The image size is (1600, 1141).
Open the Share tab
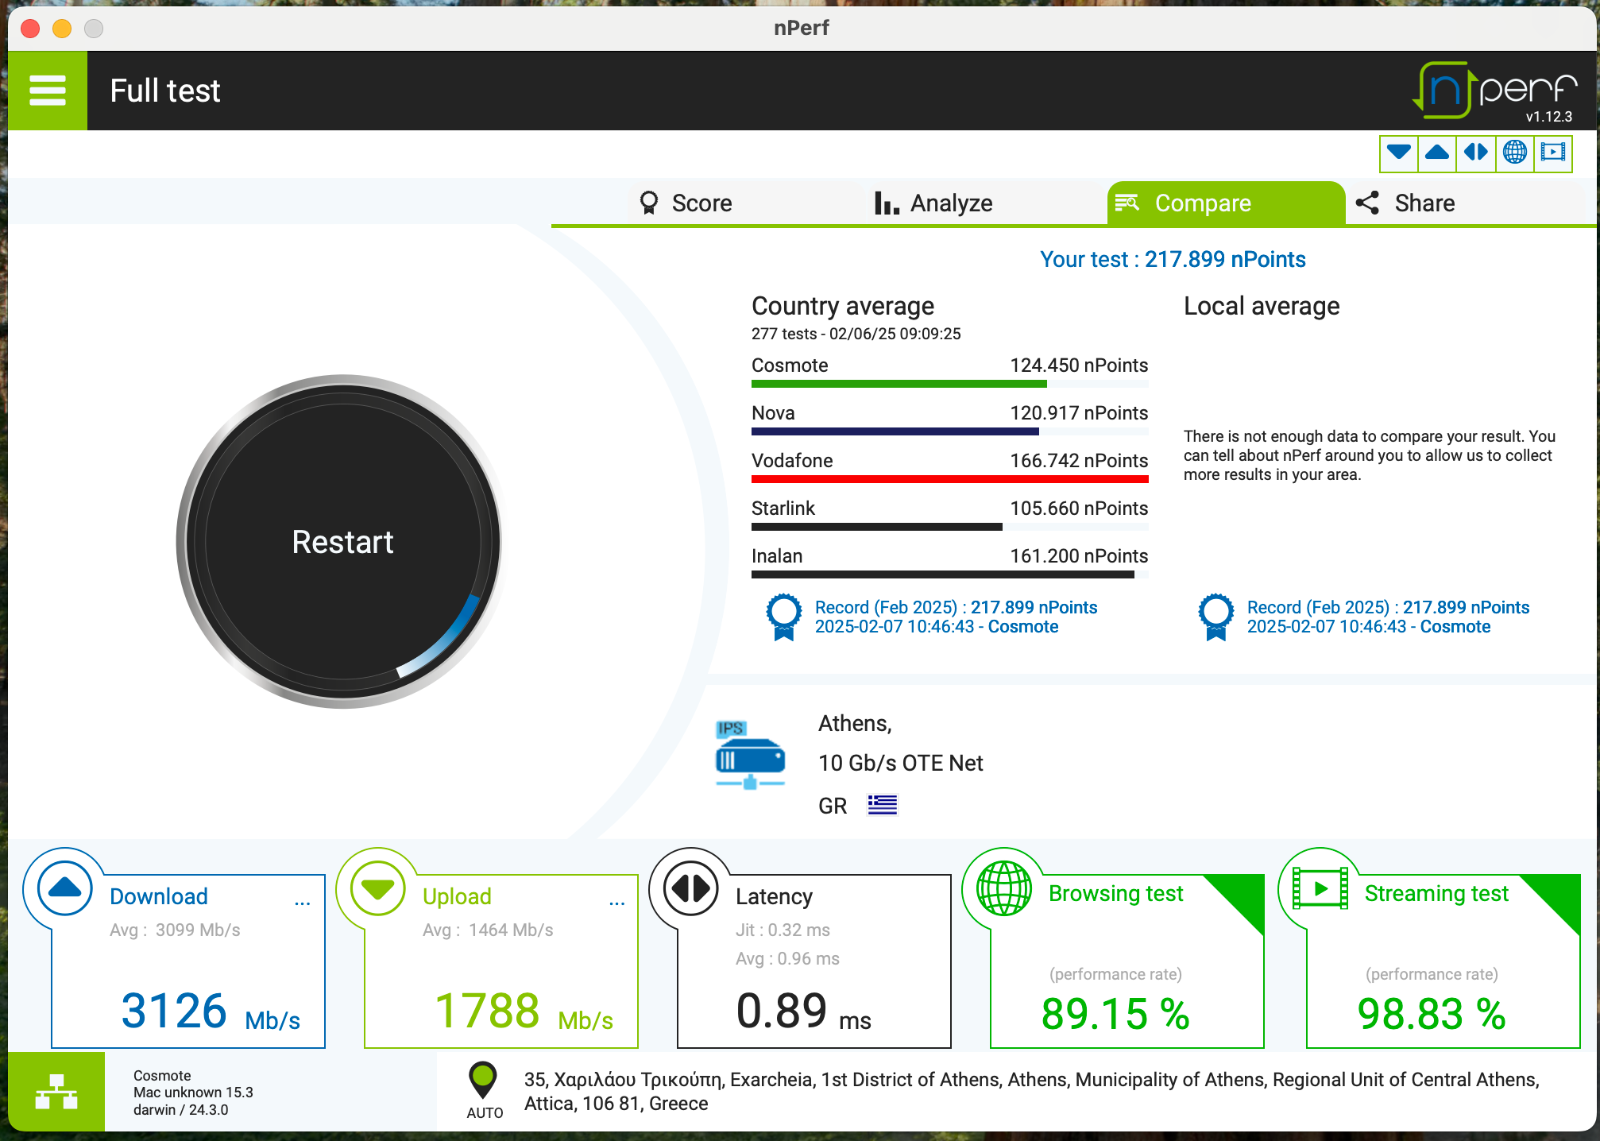(1405, 203)
